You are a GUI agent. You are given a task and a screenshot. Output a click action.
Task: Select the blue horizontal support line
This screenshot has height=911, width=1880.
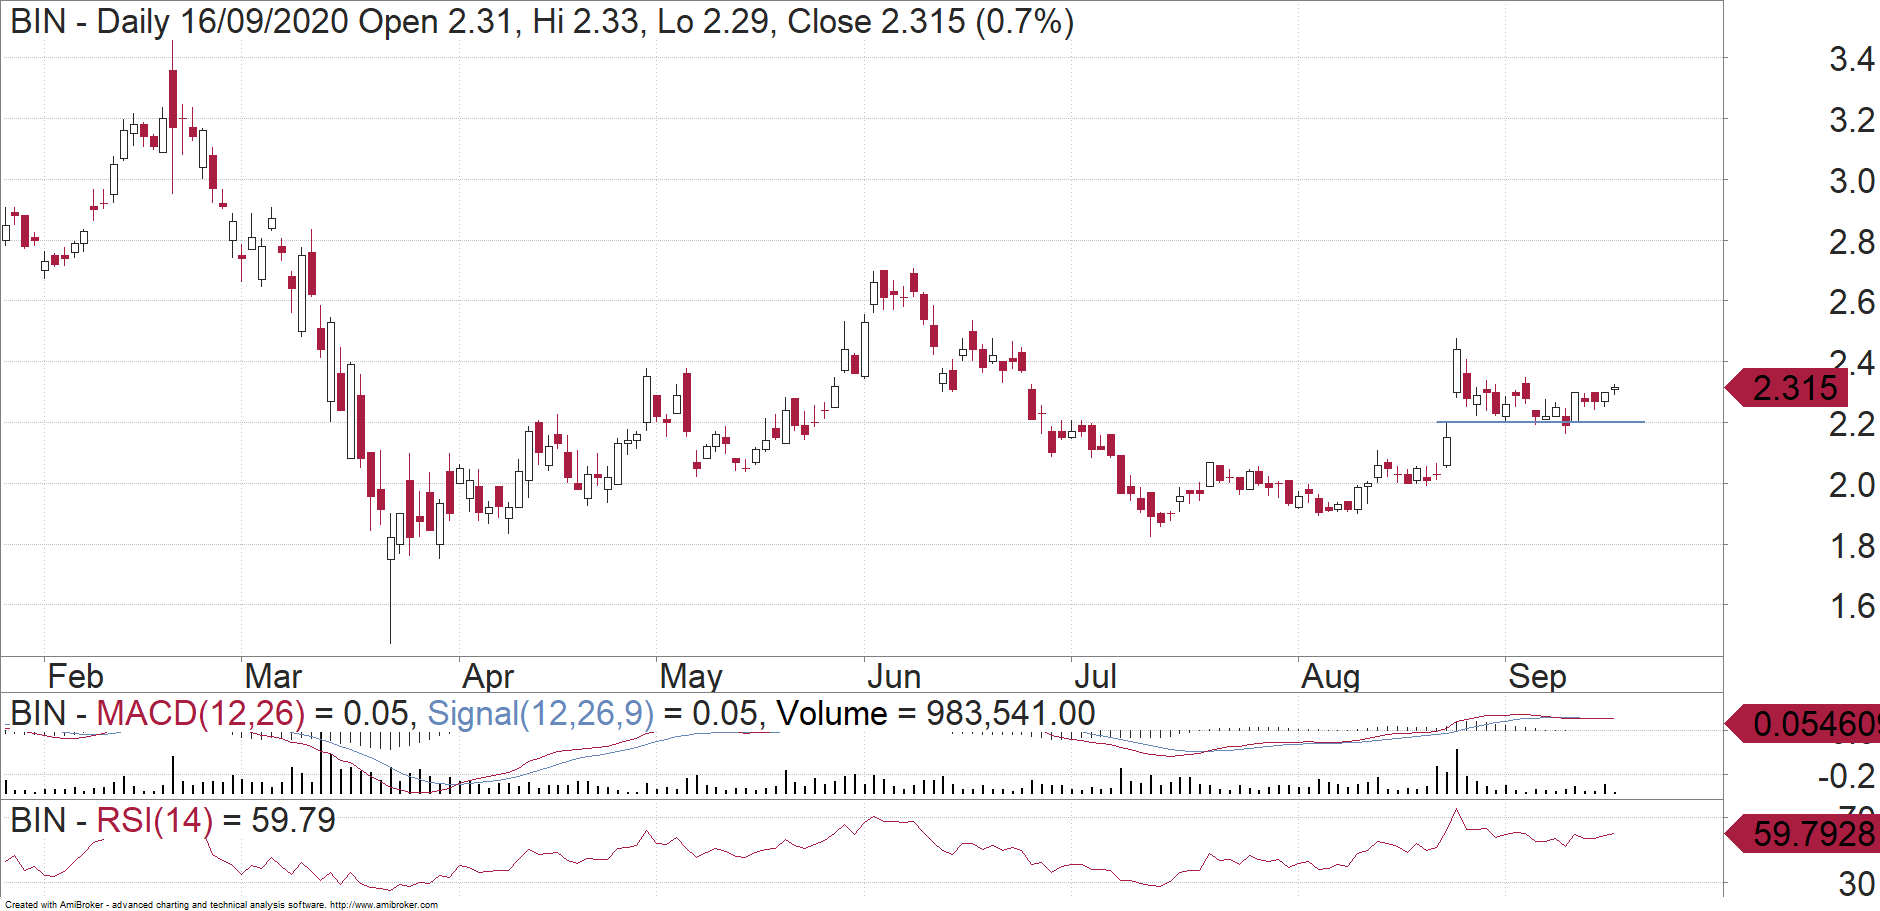tap(1540, 422)
